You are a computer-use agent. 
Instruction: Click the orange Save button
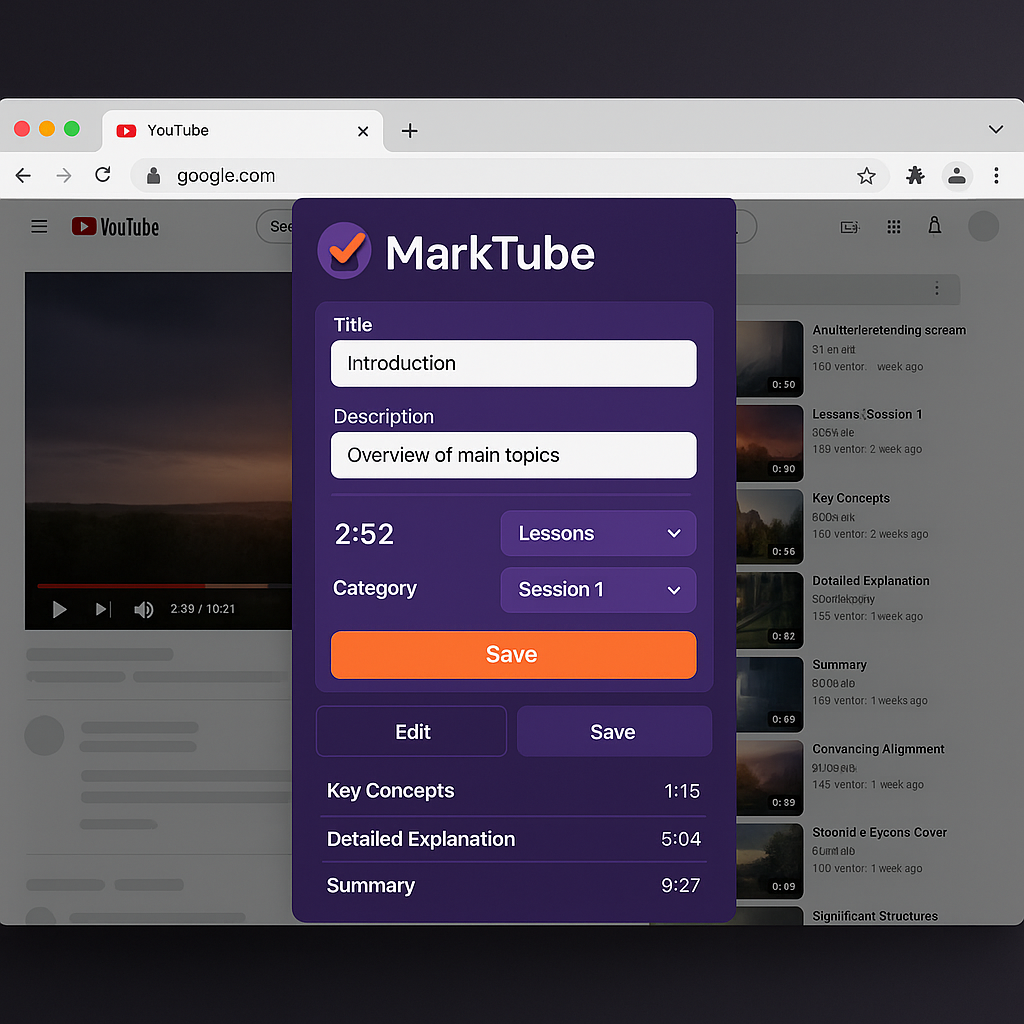[x=513, y=654]
